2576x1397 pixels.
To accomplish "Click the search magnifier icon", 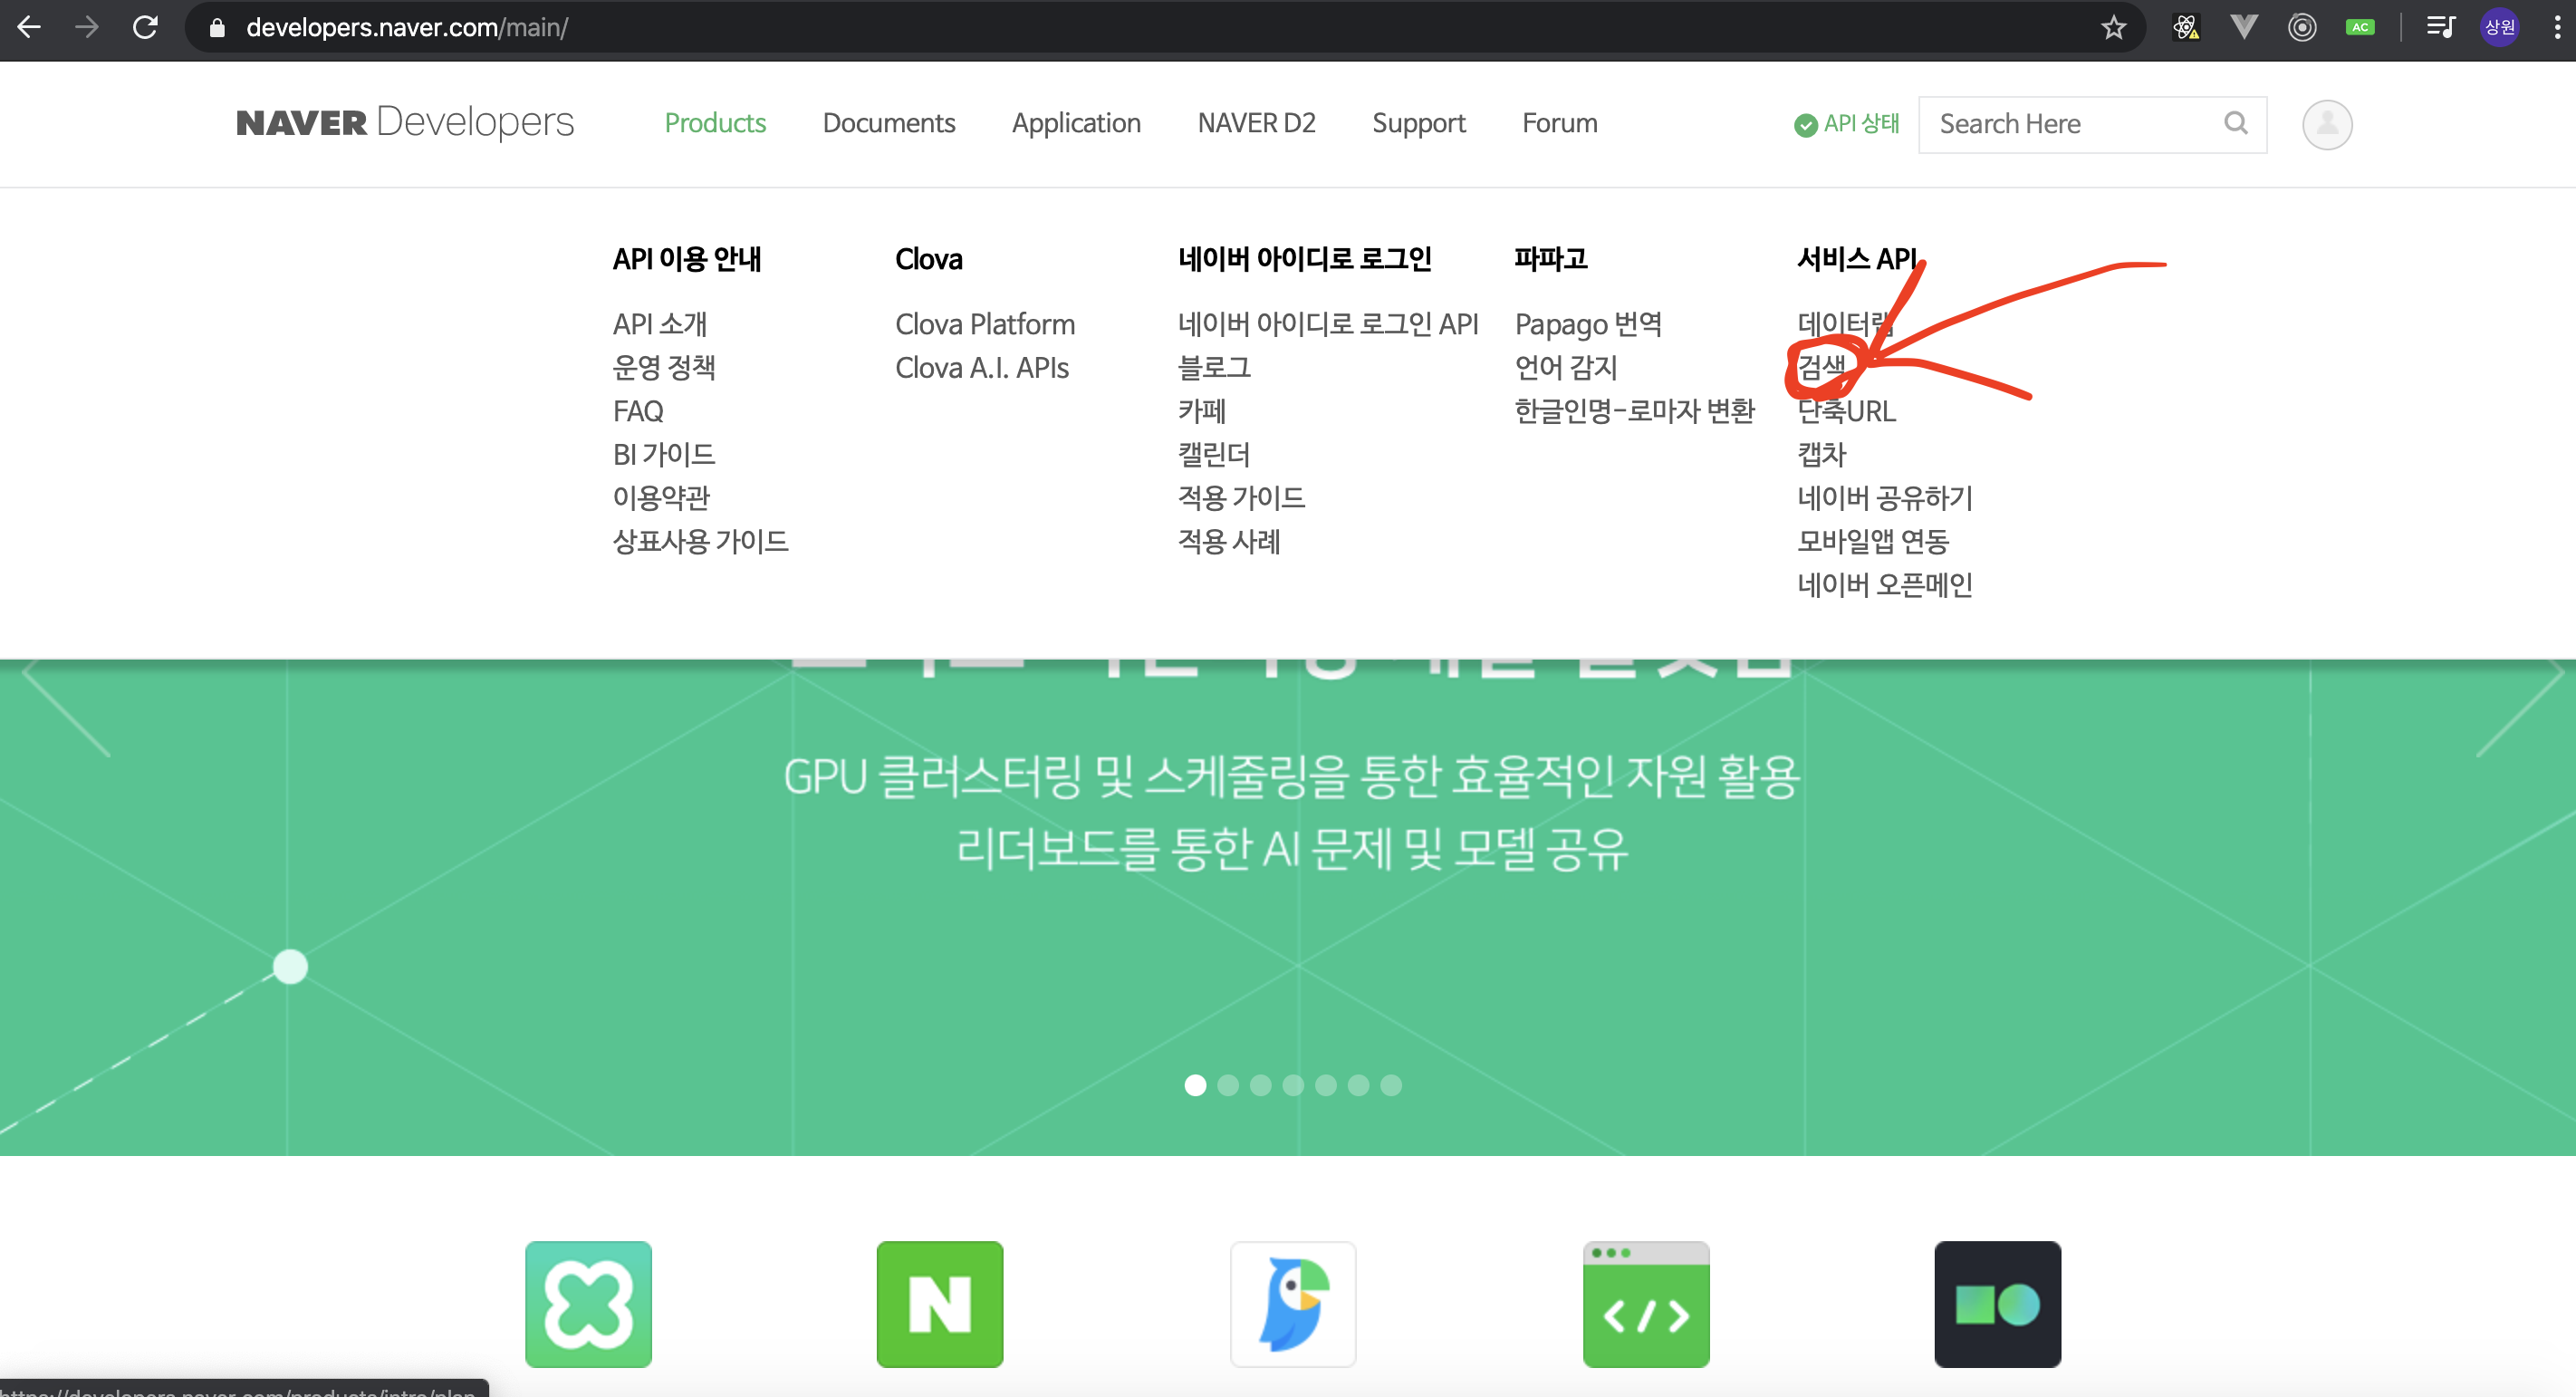I will coord(2235,123).
